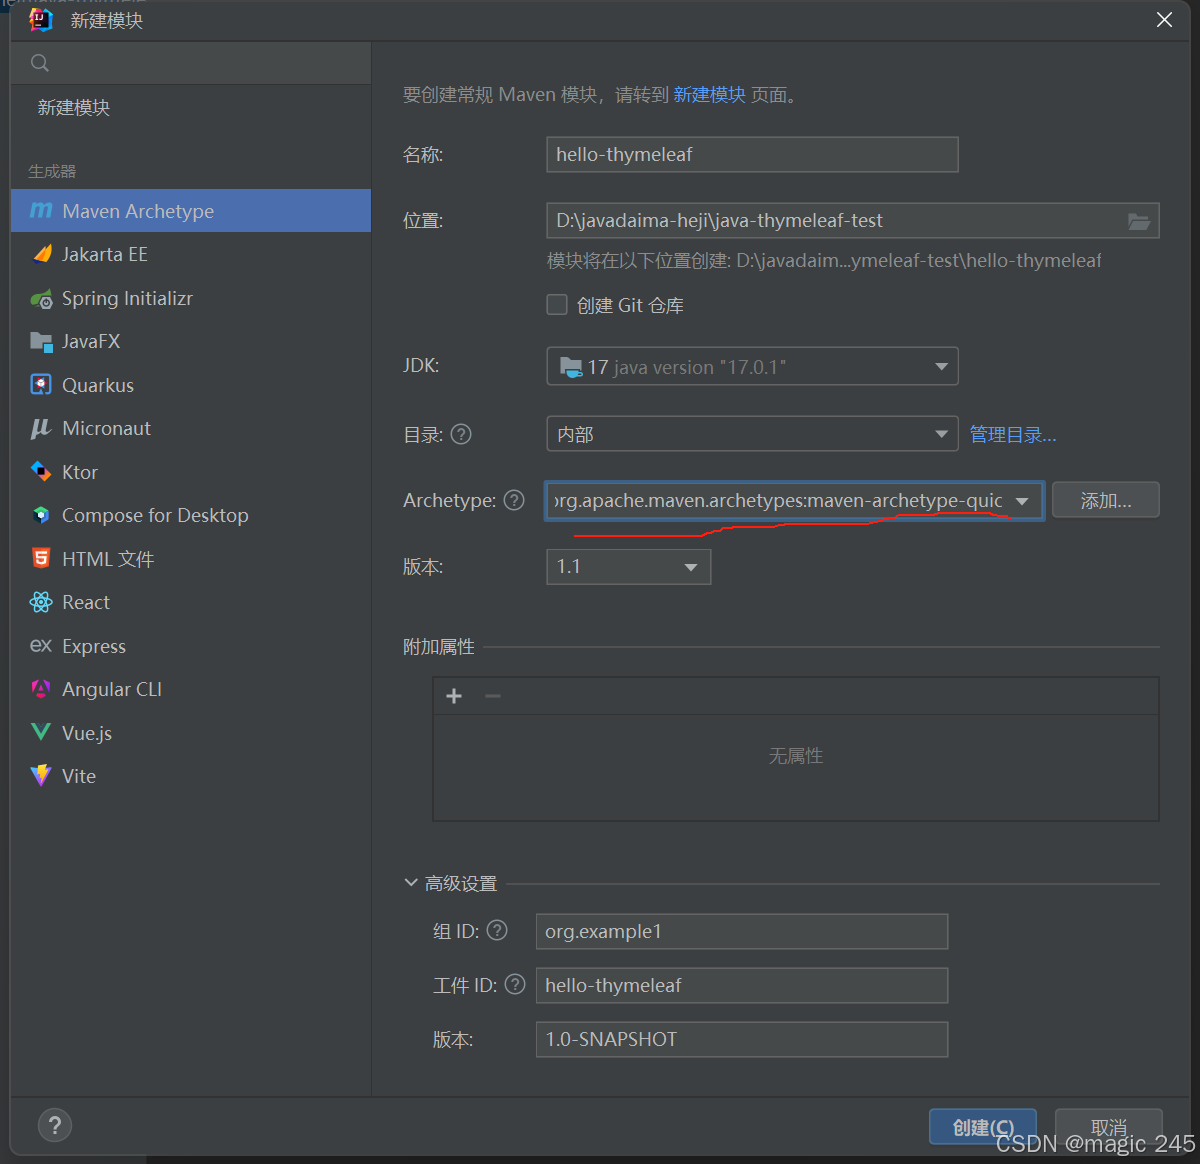Open the 版本 1.1 dropdown
Viewport: 1200px width, 1164px height.
click(628, 567)
